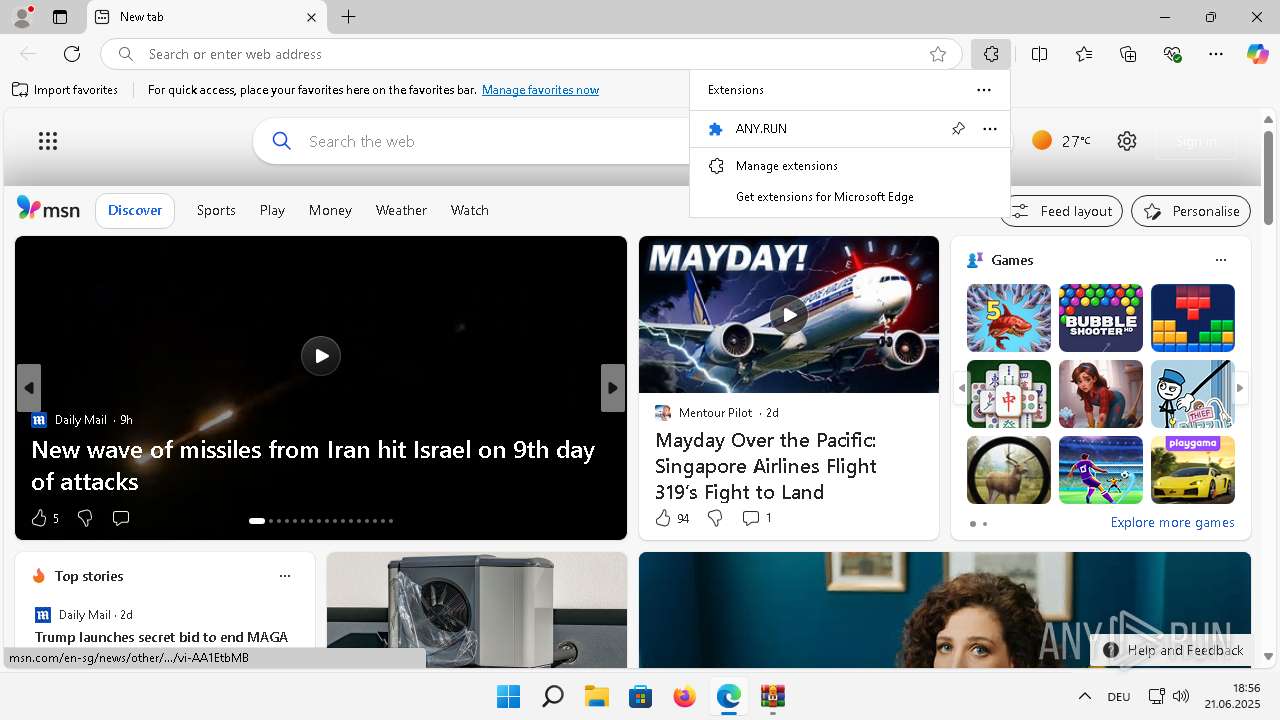
Task: Open the Bubble Shooter game tile
Action: pos(1101,318)
